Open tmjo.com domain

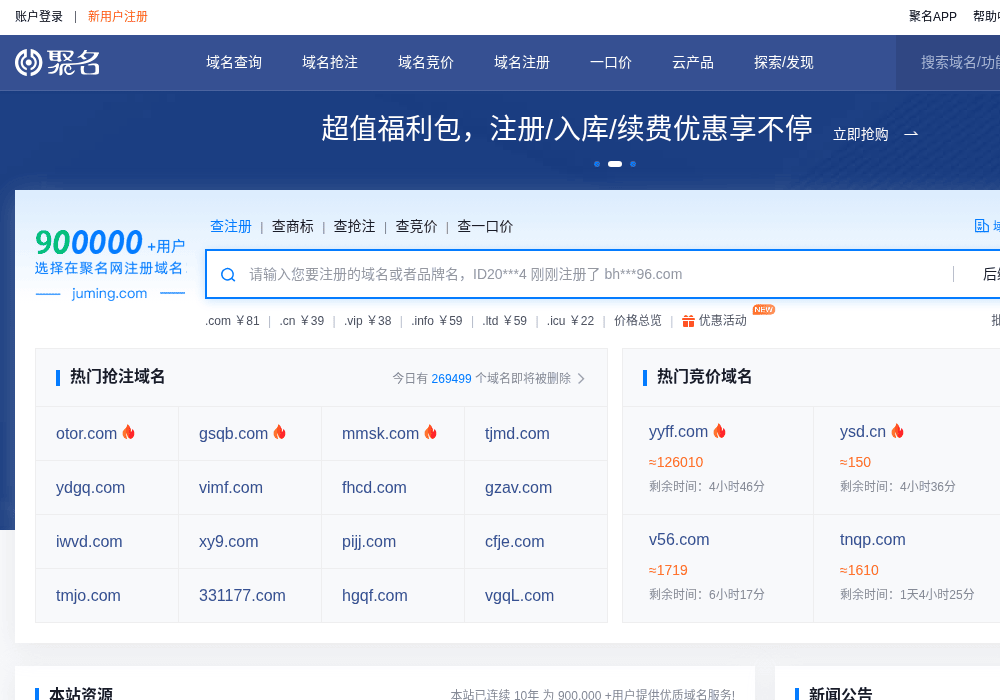click(x=88, y=595)
